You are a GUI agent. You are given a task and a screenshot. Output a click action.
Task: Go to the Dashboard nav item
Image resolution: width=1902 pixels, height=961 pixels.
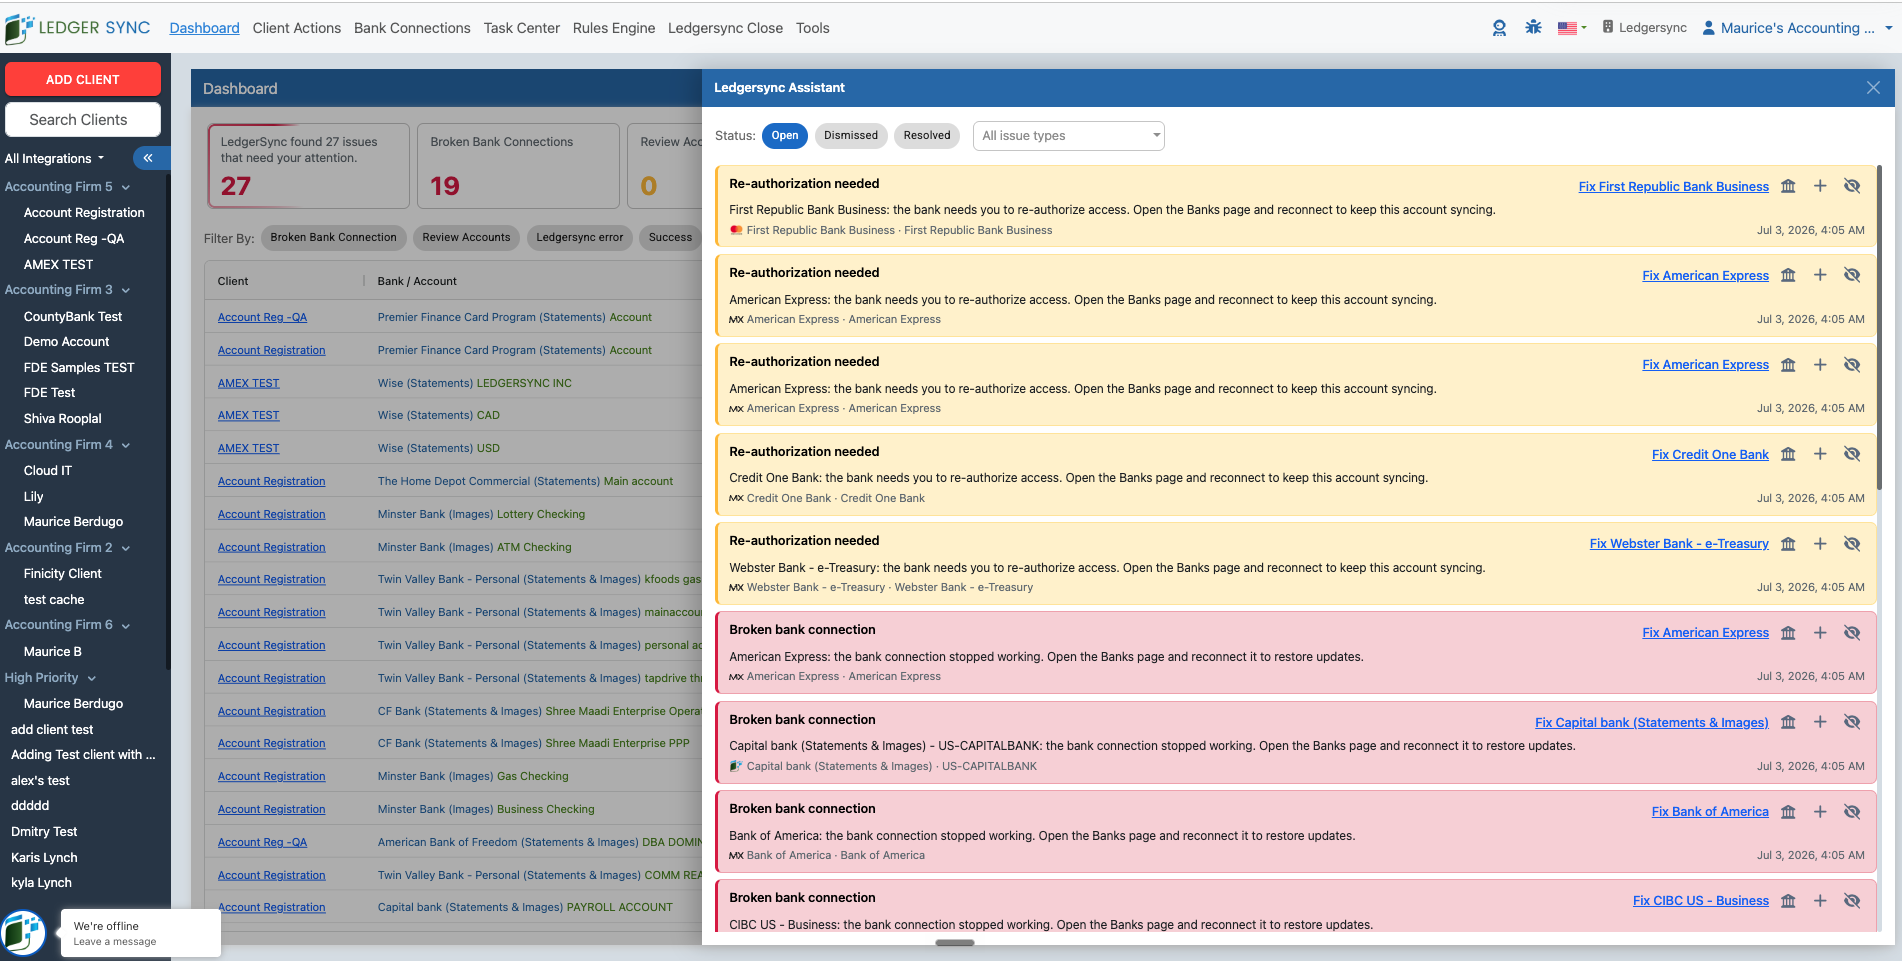[204, 28]
